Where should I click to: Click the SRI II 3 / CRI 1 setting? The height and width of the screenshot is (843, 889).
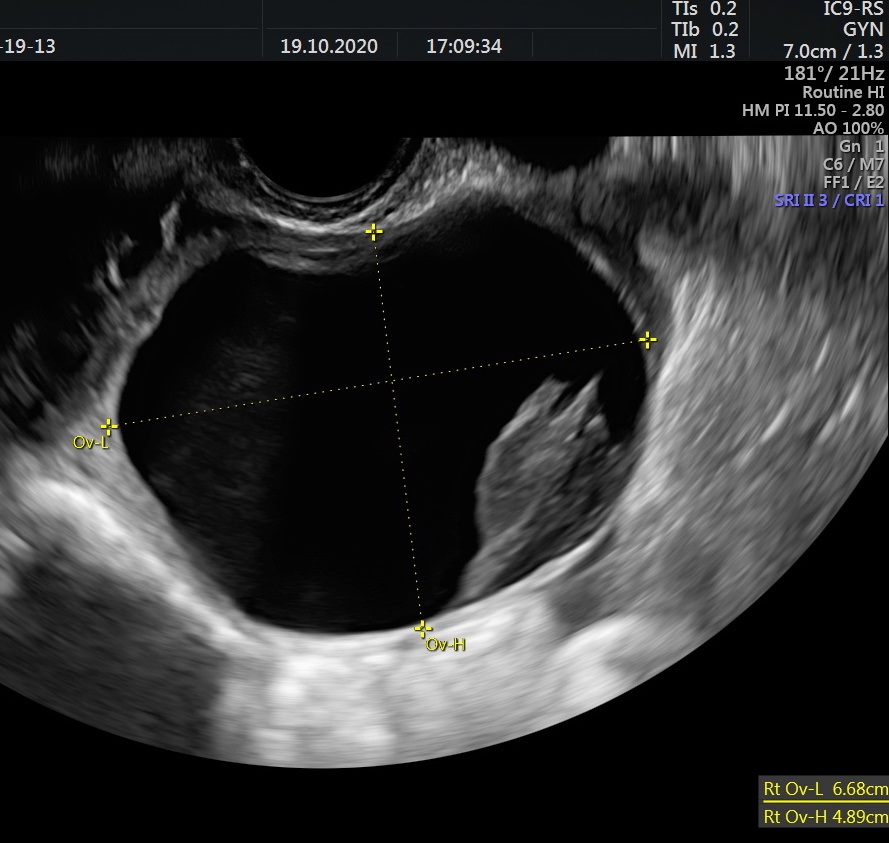click(x=829, y=200)
